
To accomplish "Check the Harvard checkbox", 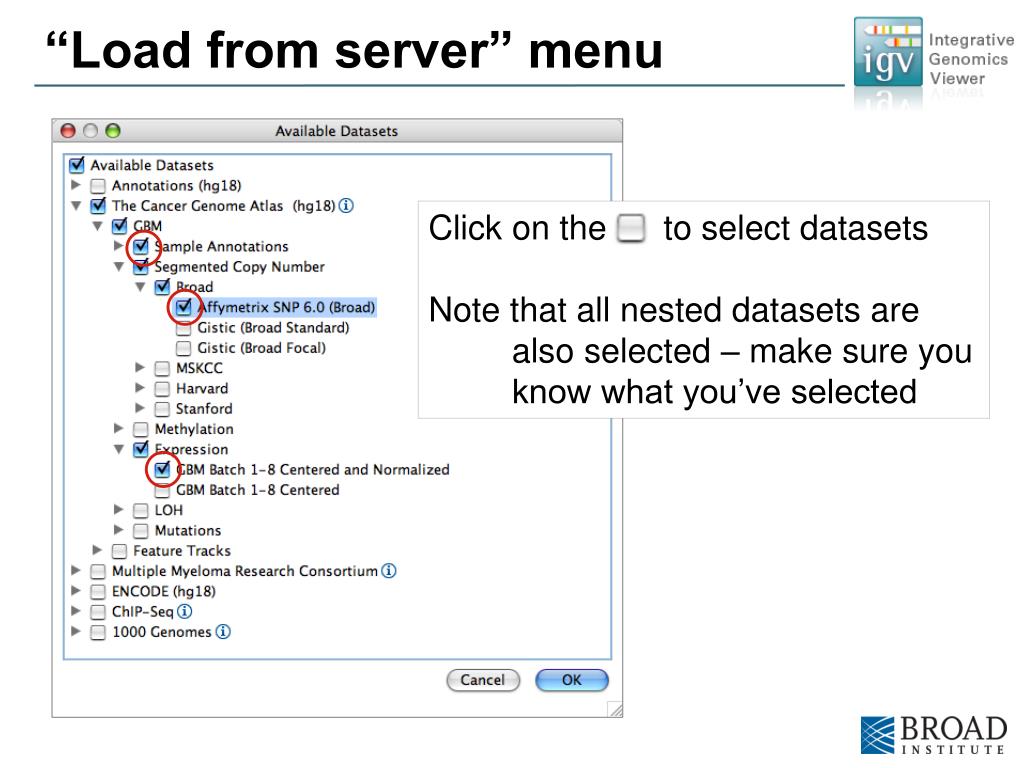I will pyautogui.click(x=163, y=389).
